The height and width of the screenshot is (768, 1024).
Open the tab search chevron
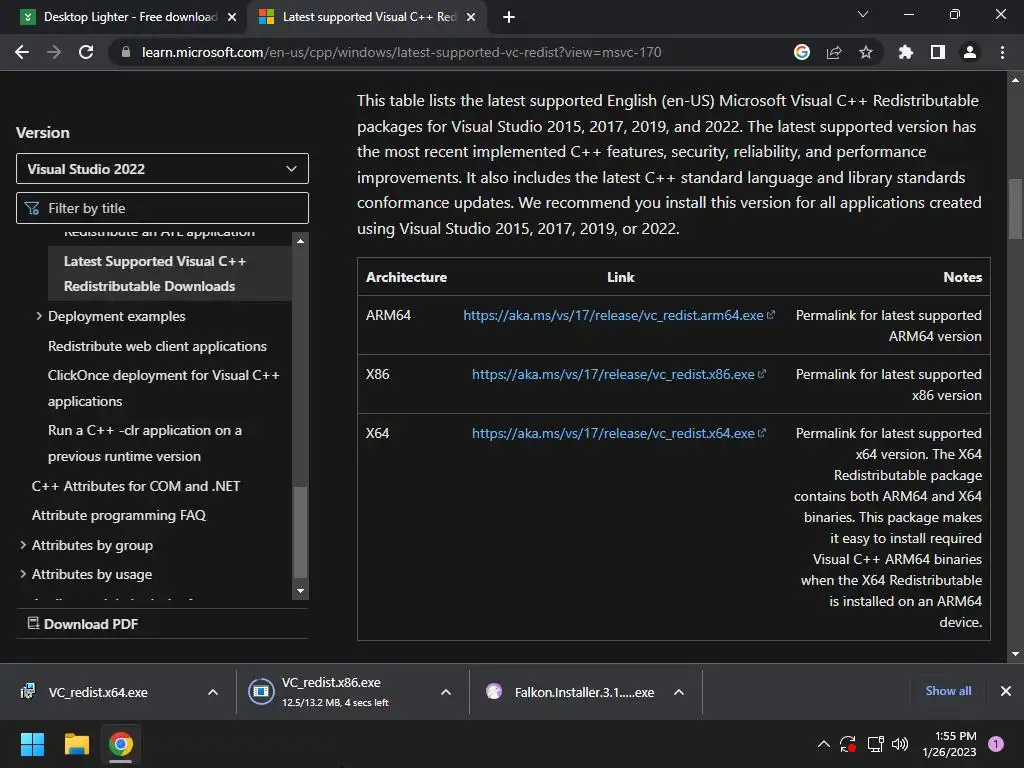863,14
